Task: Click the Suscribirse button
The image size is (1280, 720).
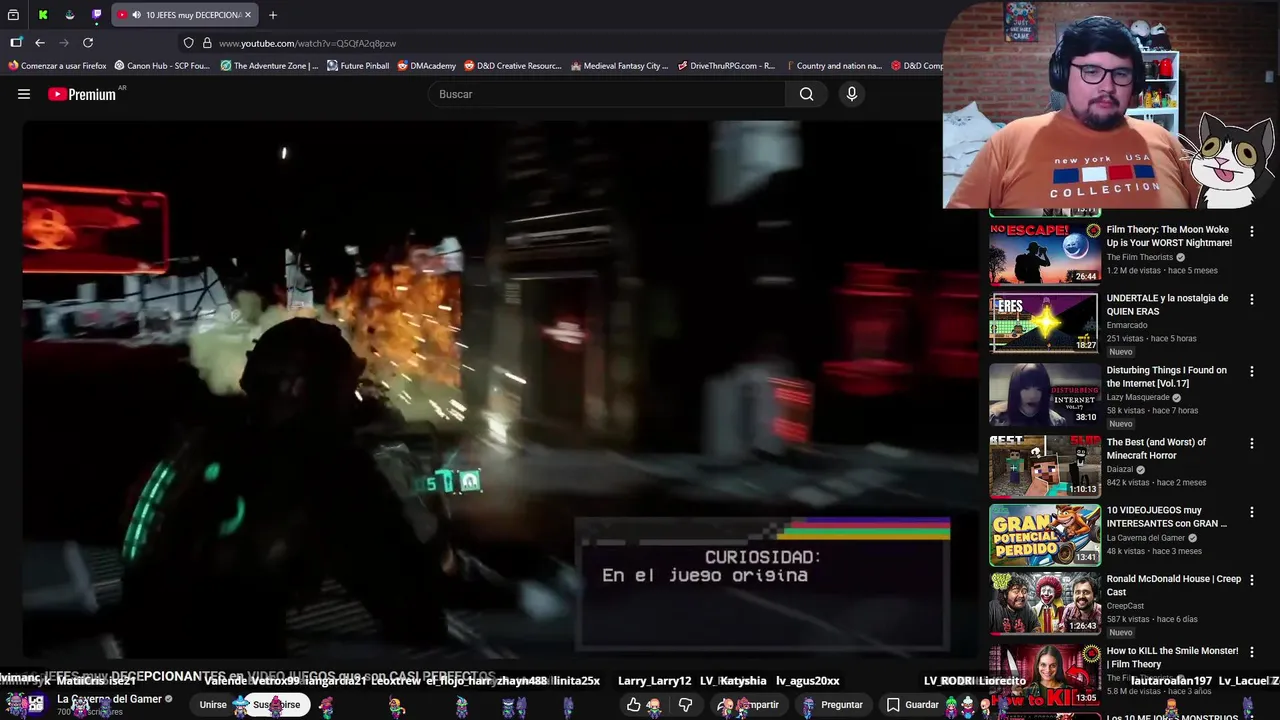Action: [x=276, y=705]
